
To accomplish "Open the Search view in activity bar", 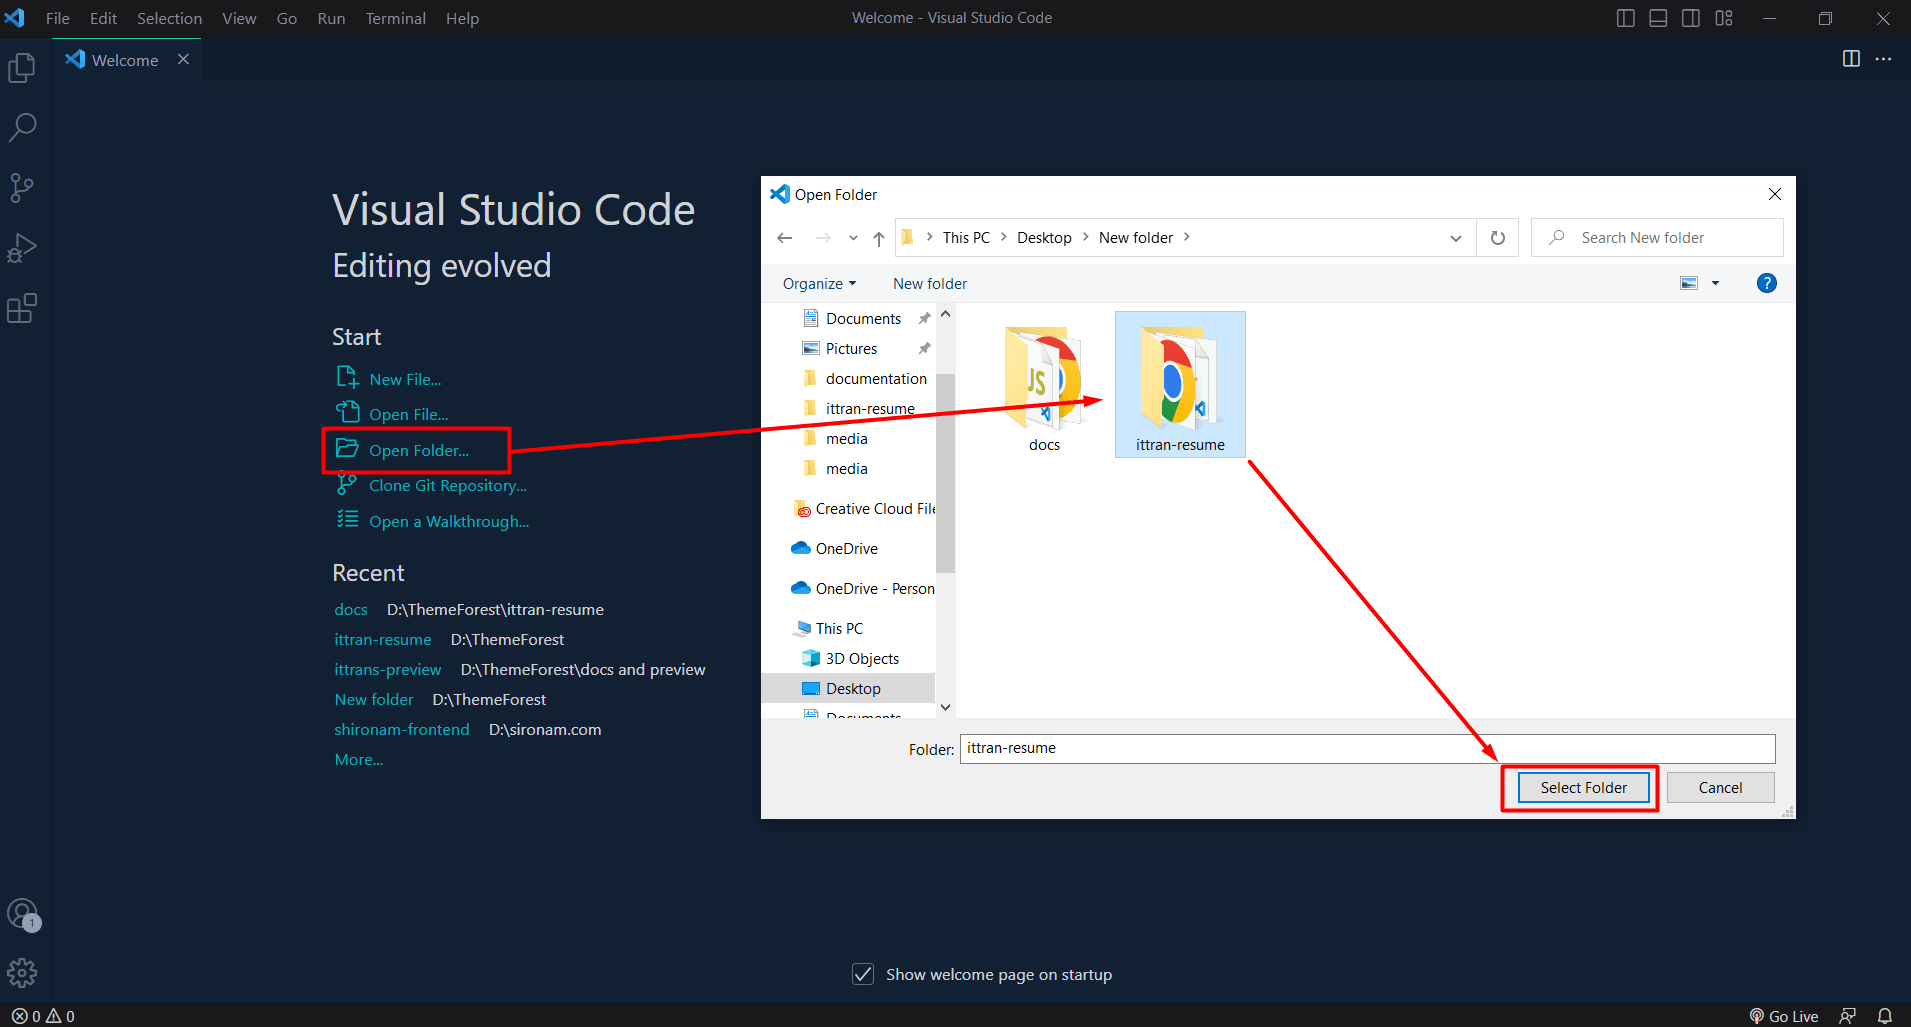I will click(x=22, y=127).
